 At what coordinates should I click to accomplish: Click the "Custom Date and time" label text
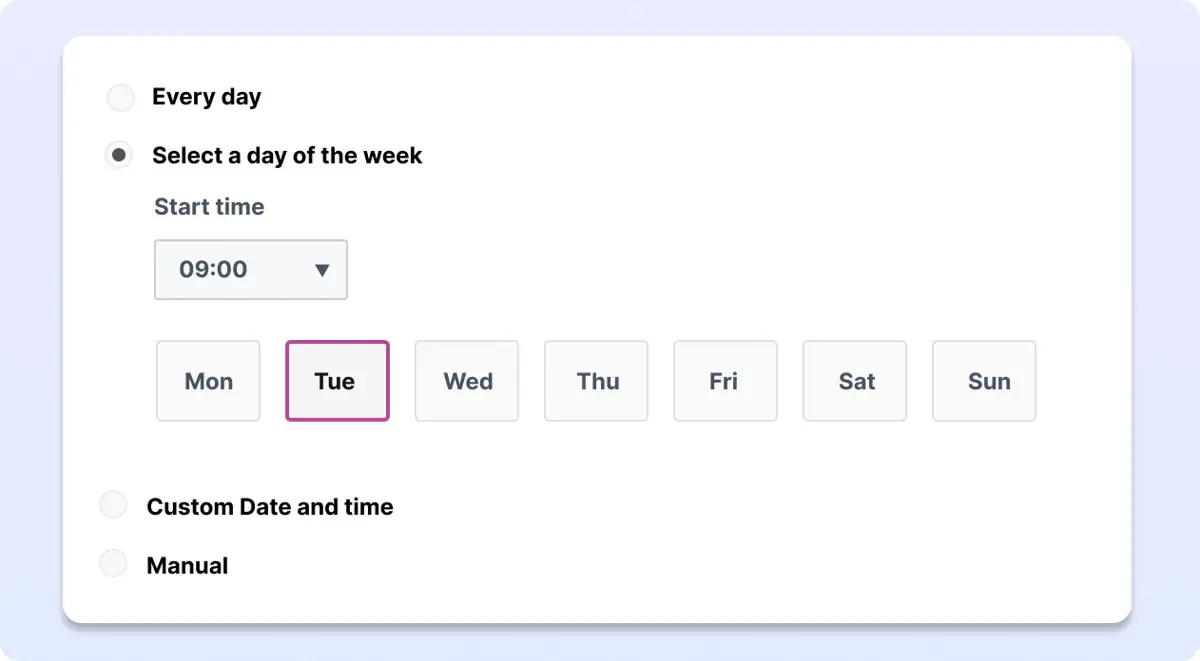pyautogui.click(x=270, y=506)
